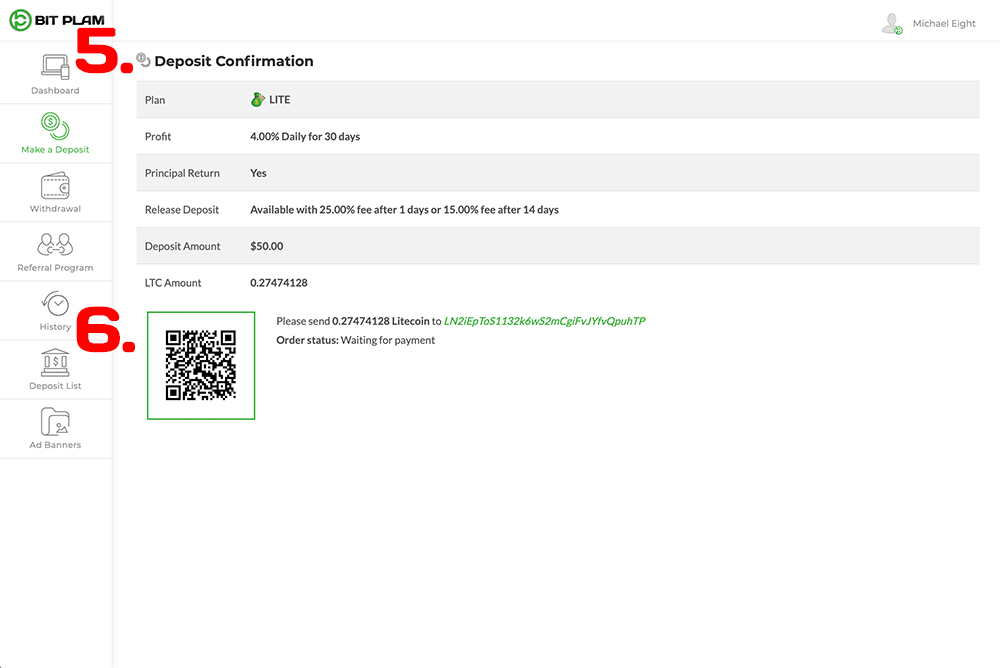Select the Make a Deposit coins icon
This screenshot has height=668, width=1000.
coord(55,126)
